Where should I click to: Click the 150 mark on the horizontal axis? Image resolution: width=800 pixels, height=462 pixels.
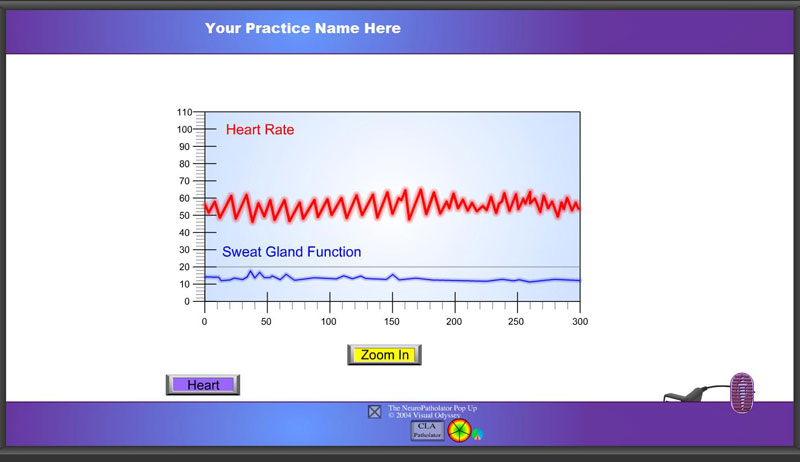click(392, 322)
